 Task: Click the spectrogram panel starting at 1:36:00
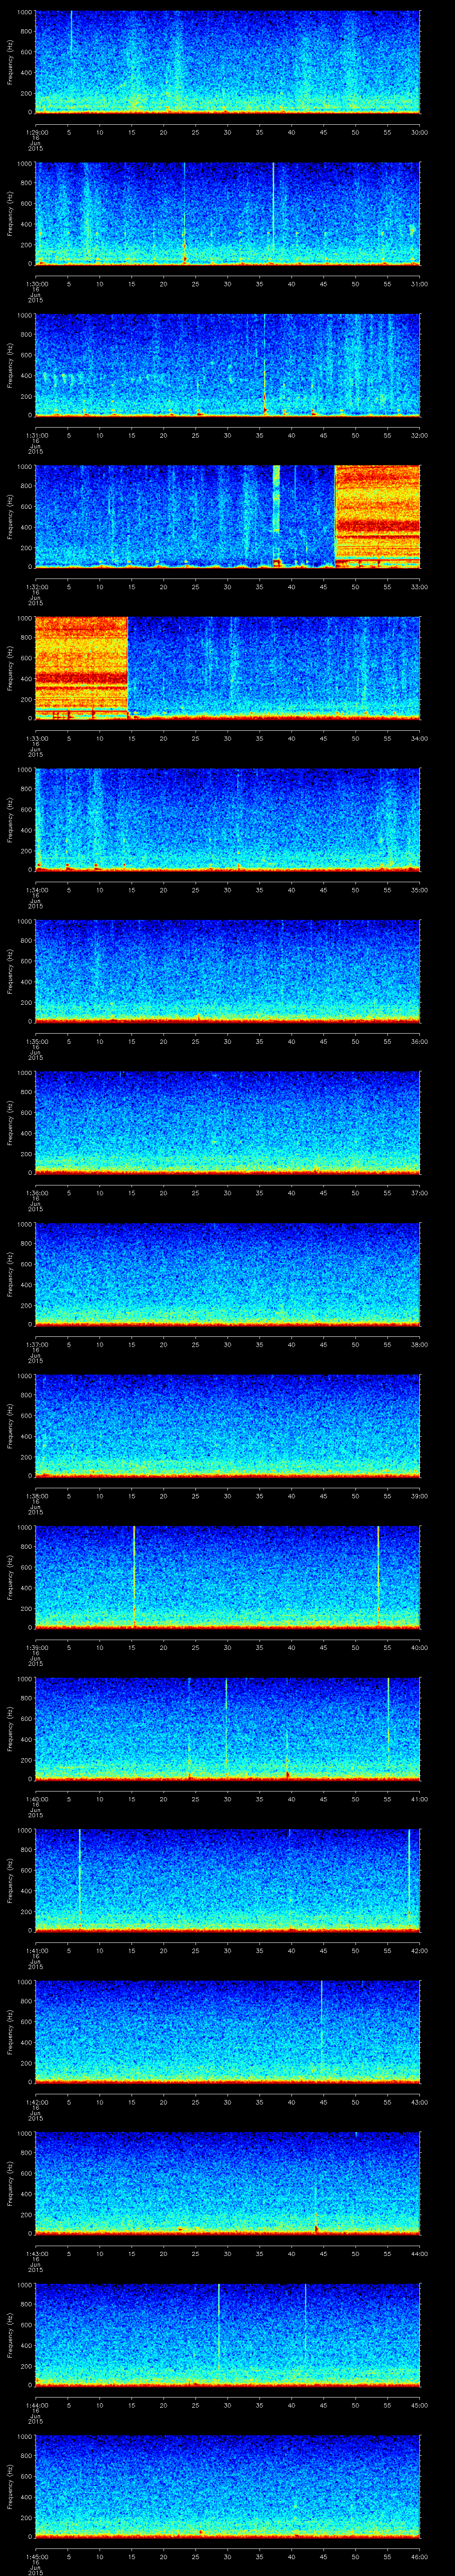[x=228, y=1123]
